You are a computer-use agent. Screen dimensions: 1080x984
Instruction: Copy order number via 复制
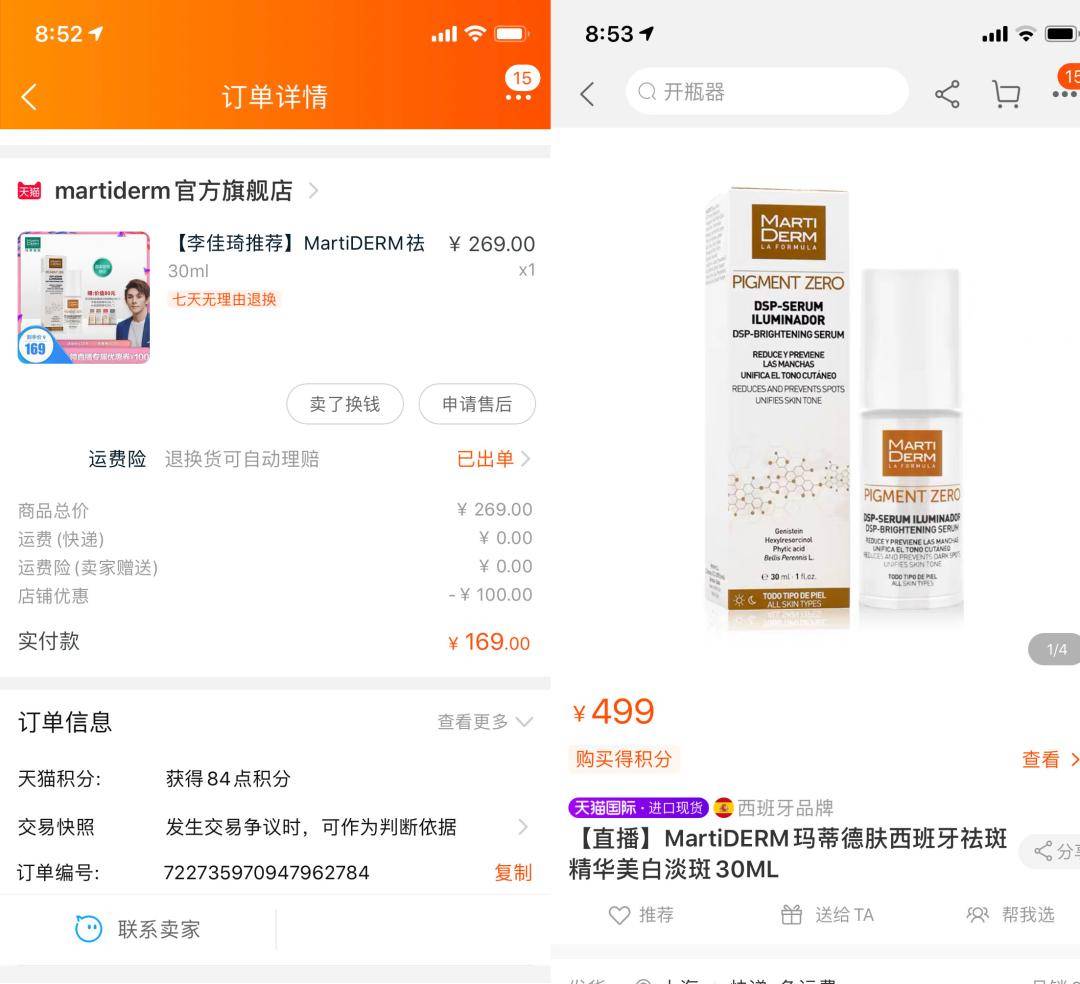pyautogui.click(x=513, y=872)
